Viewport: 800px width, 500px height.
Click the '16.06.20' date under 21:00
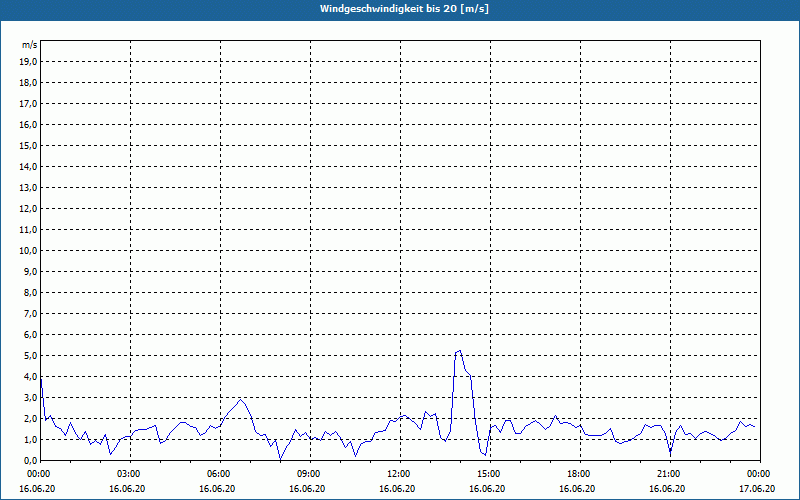(x=667, y=489)
